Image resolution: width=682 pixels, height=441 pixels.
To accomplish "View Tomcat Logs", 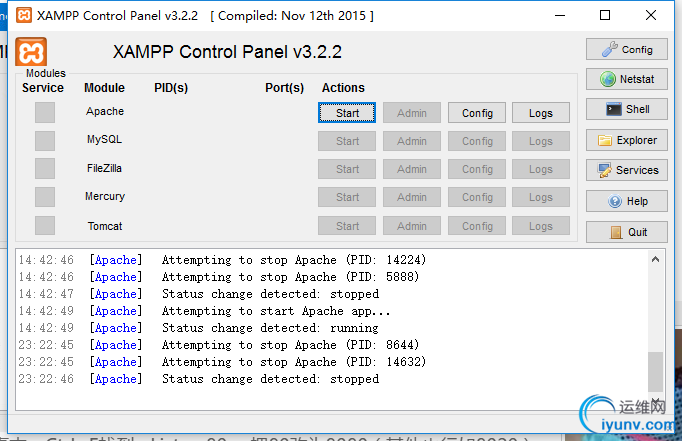I will [541, 226].
